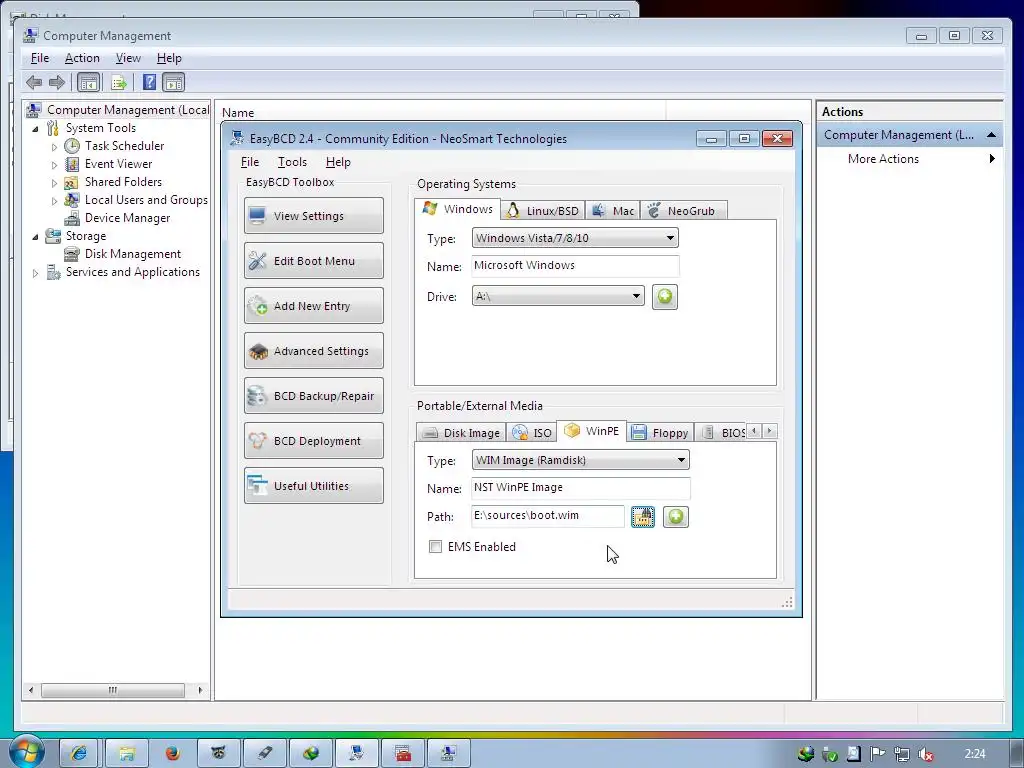Click the muted volume tray icon
Viewport: 1024px width, 768px height.
click(925, 754)
